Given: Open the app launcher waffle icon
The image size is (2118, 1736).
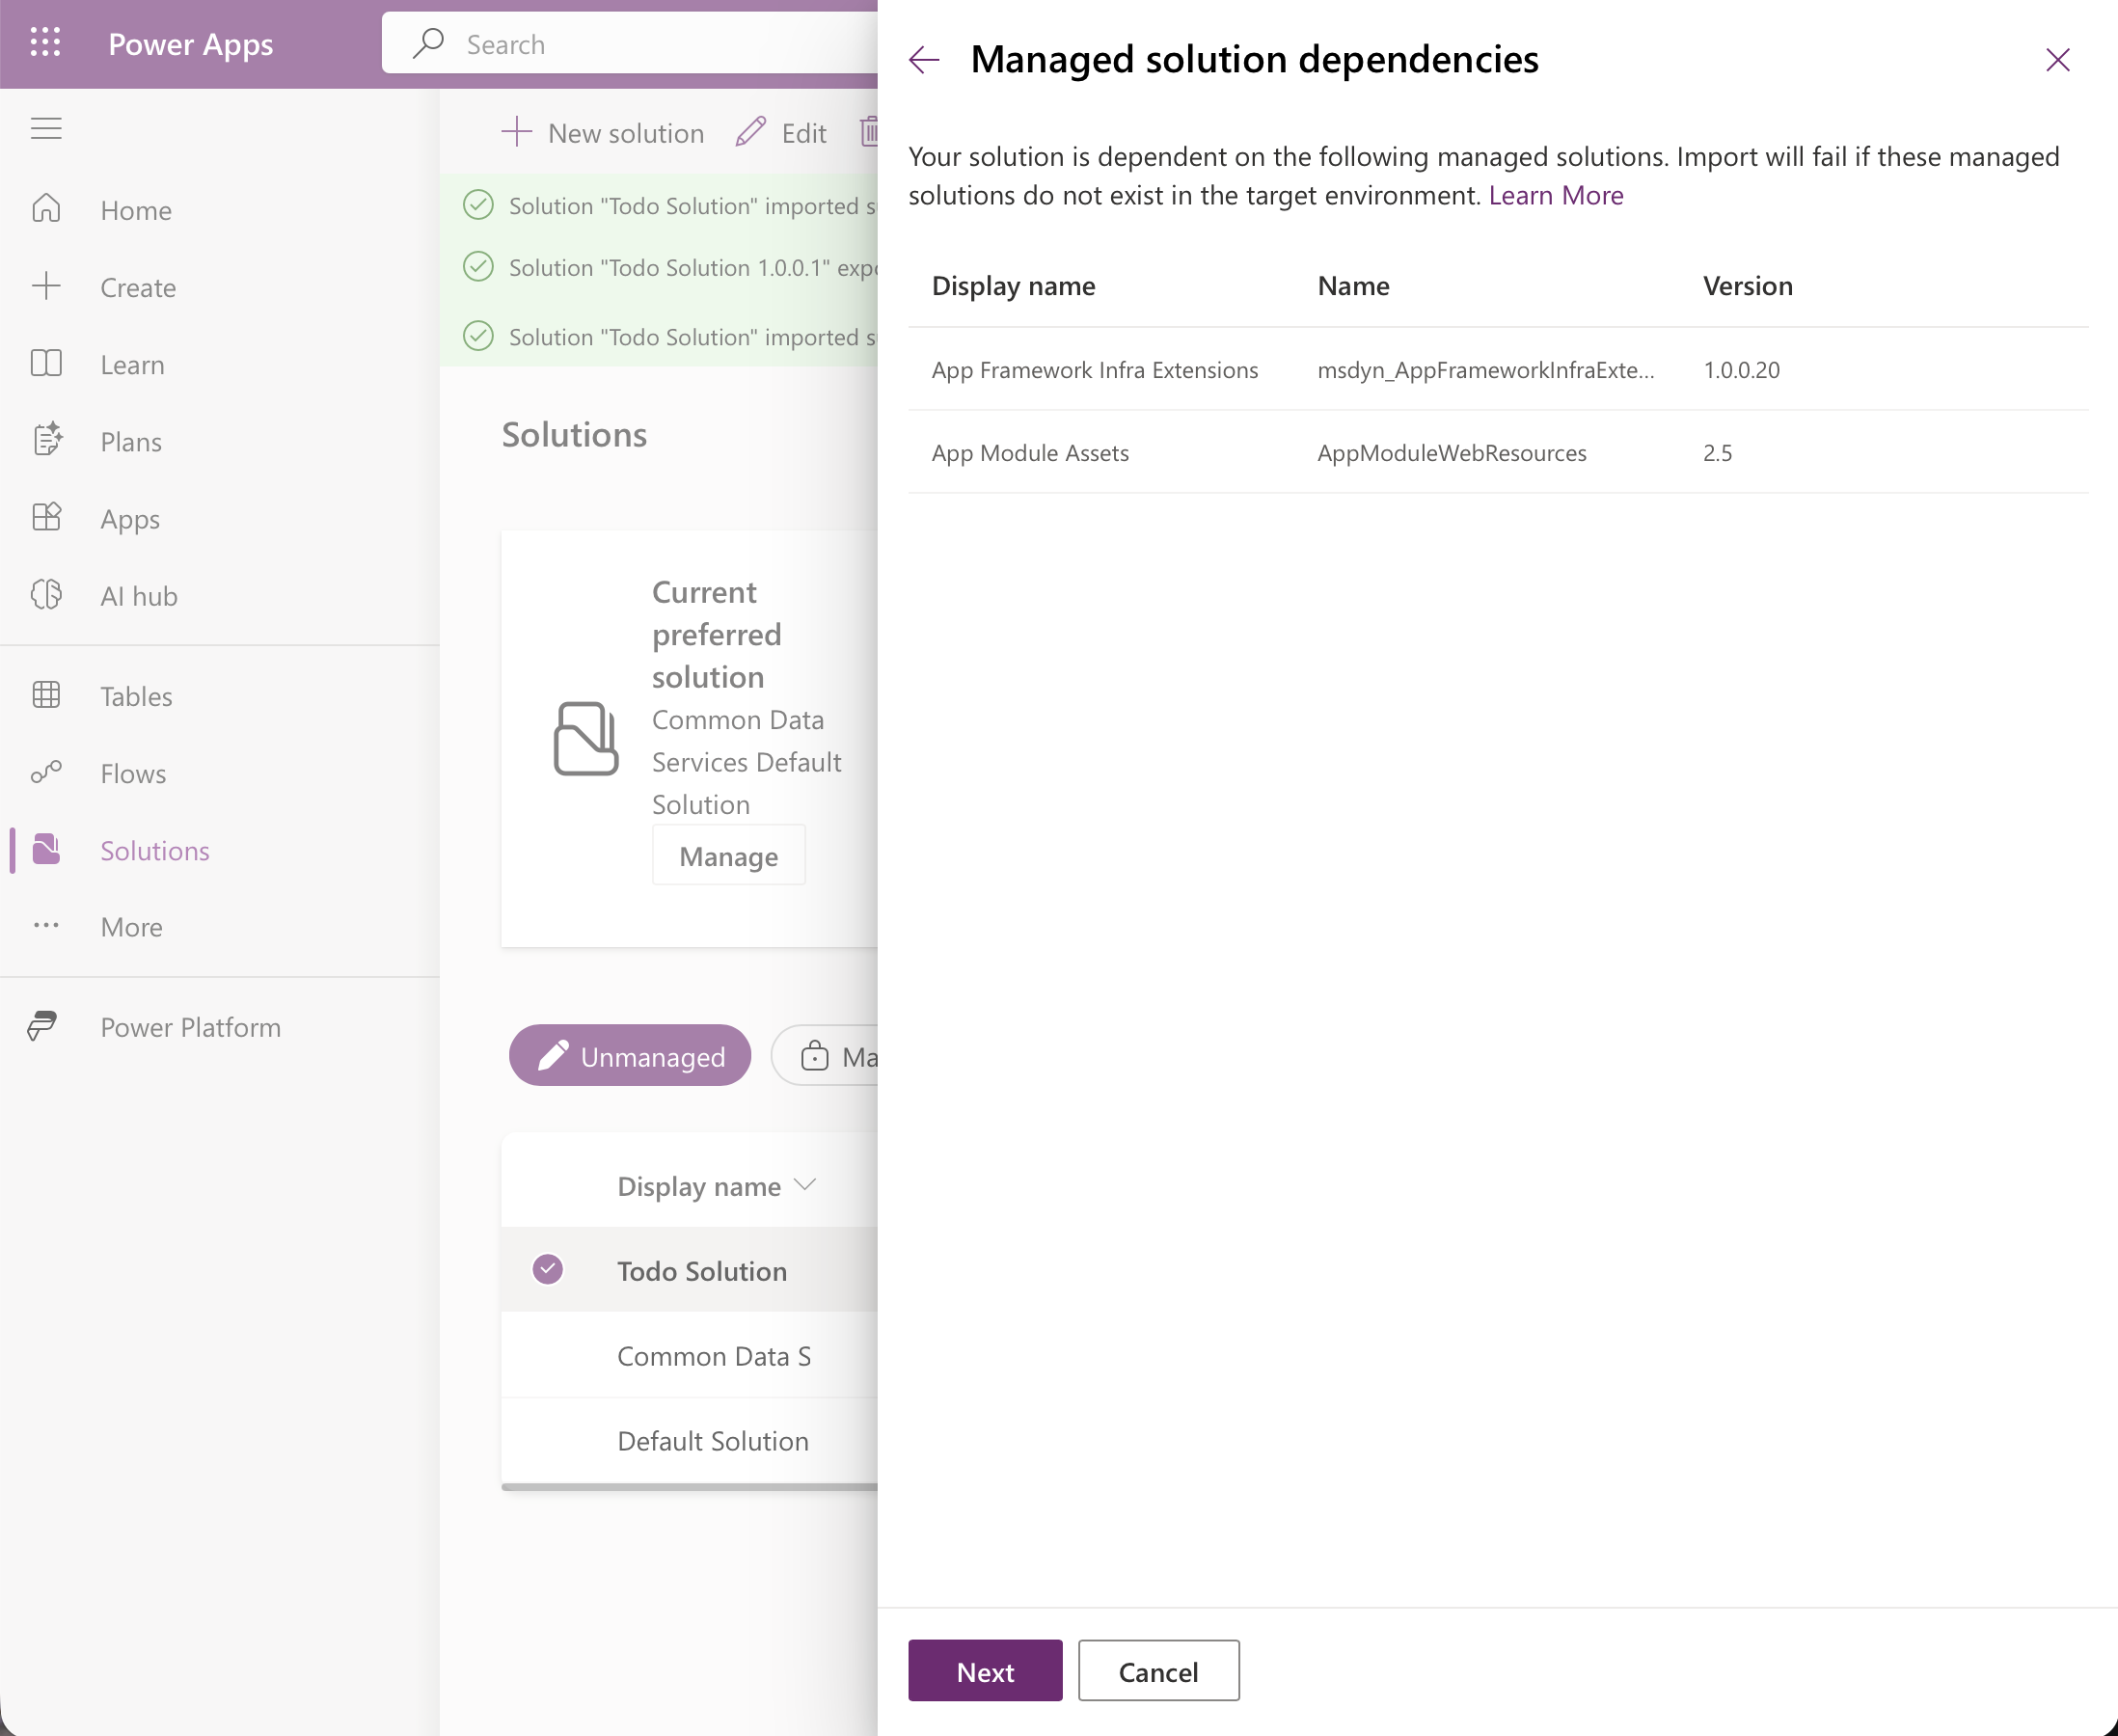Looking at the screenshot, I should coord(45,43).
